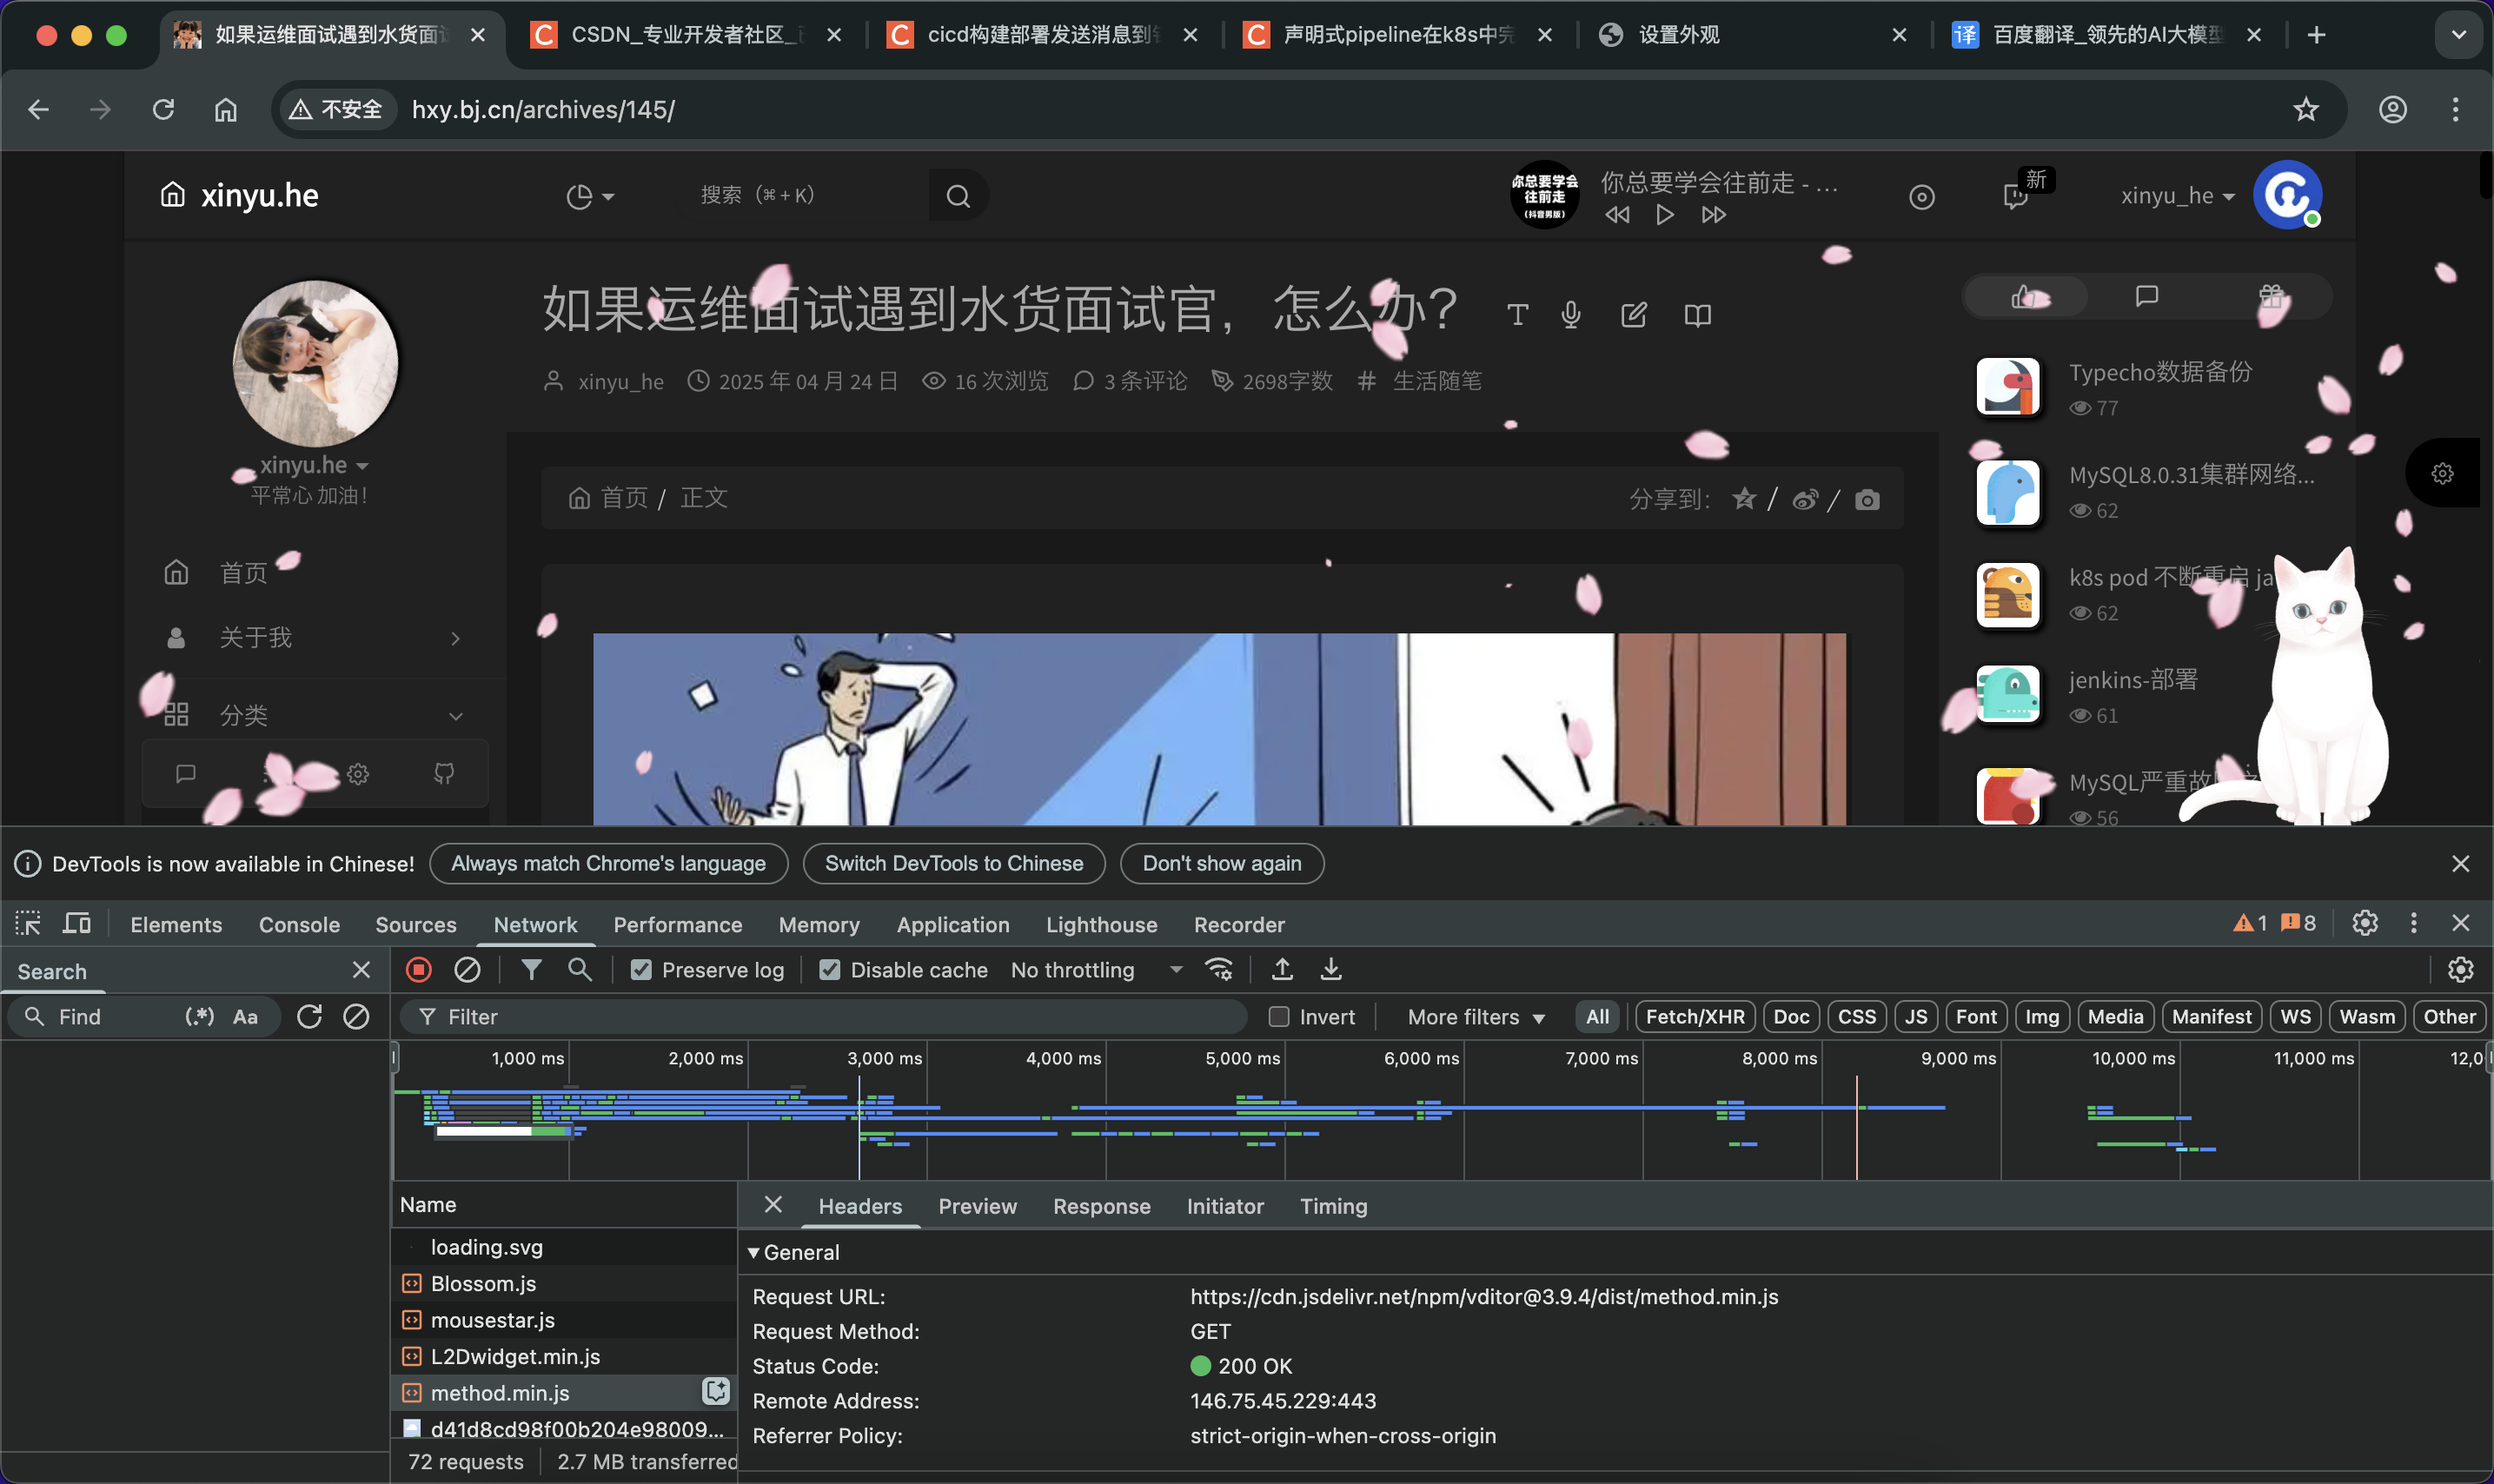Click the browser reload button
Viewport: 2494px width, 1484px height.
pyautogui.click(x=163, y=109)
